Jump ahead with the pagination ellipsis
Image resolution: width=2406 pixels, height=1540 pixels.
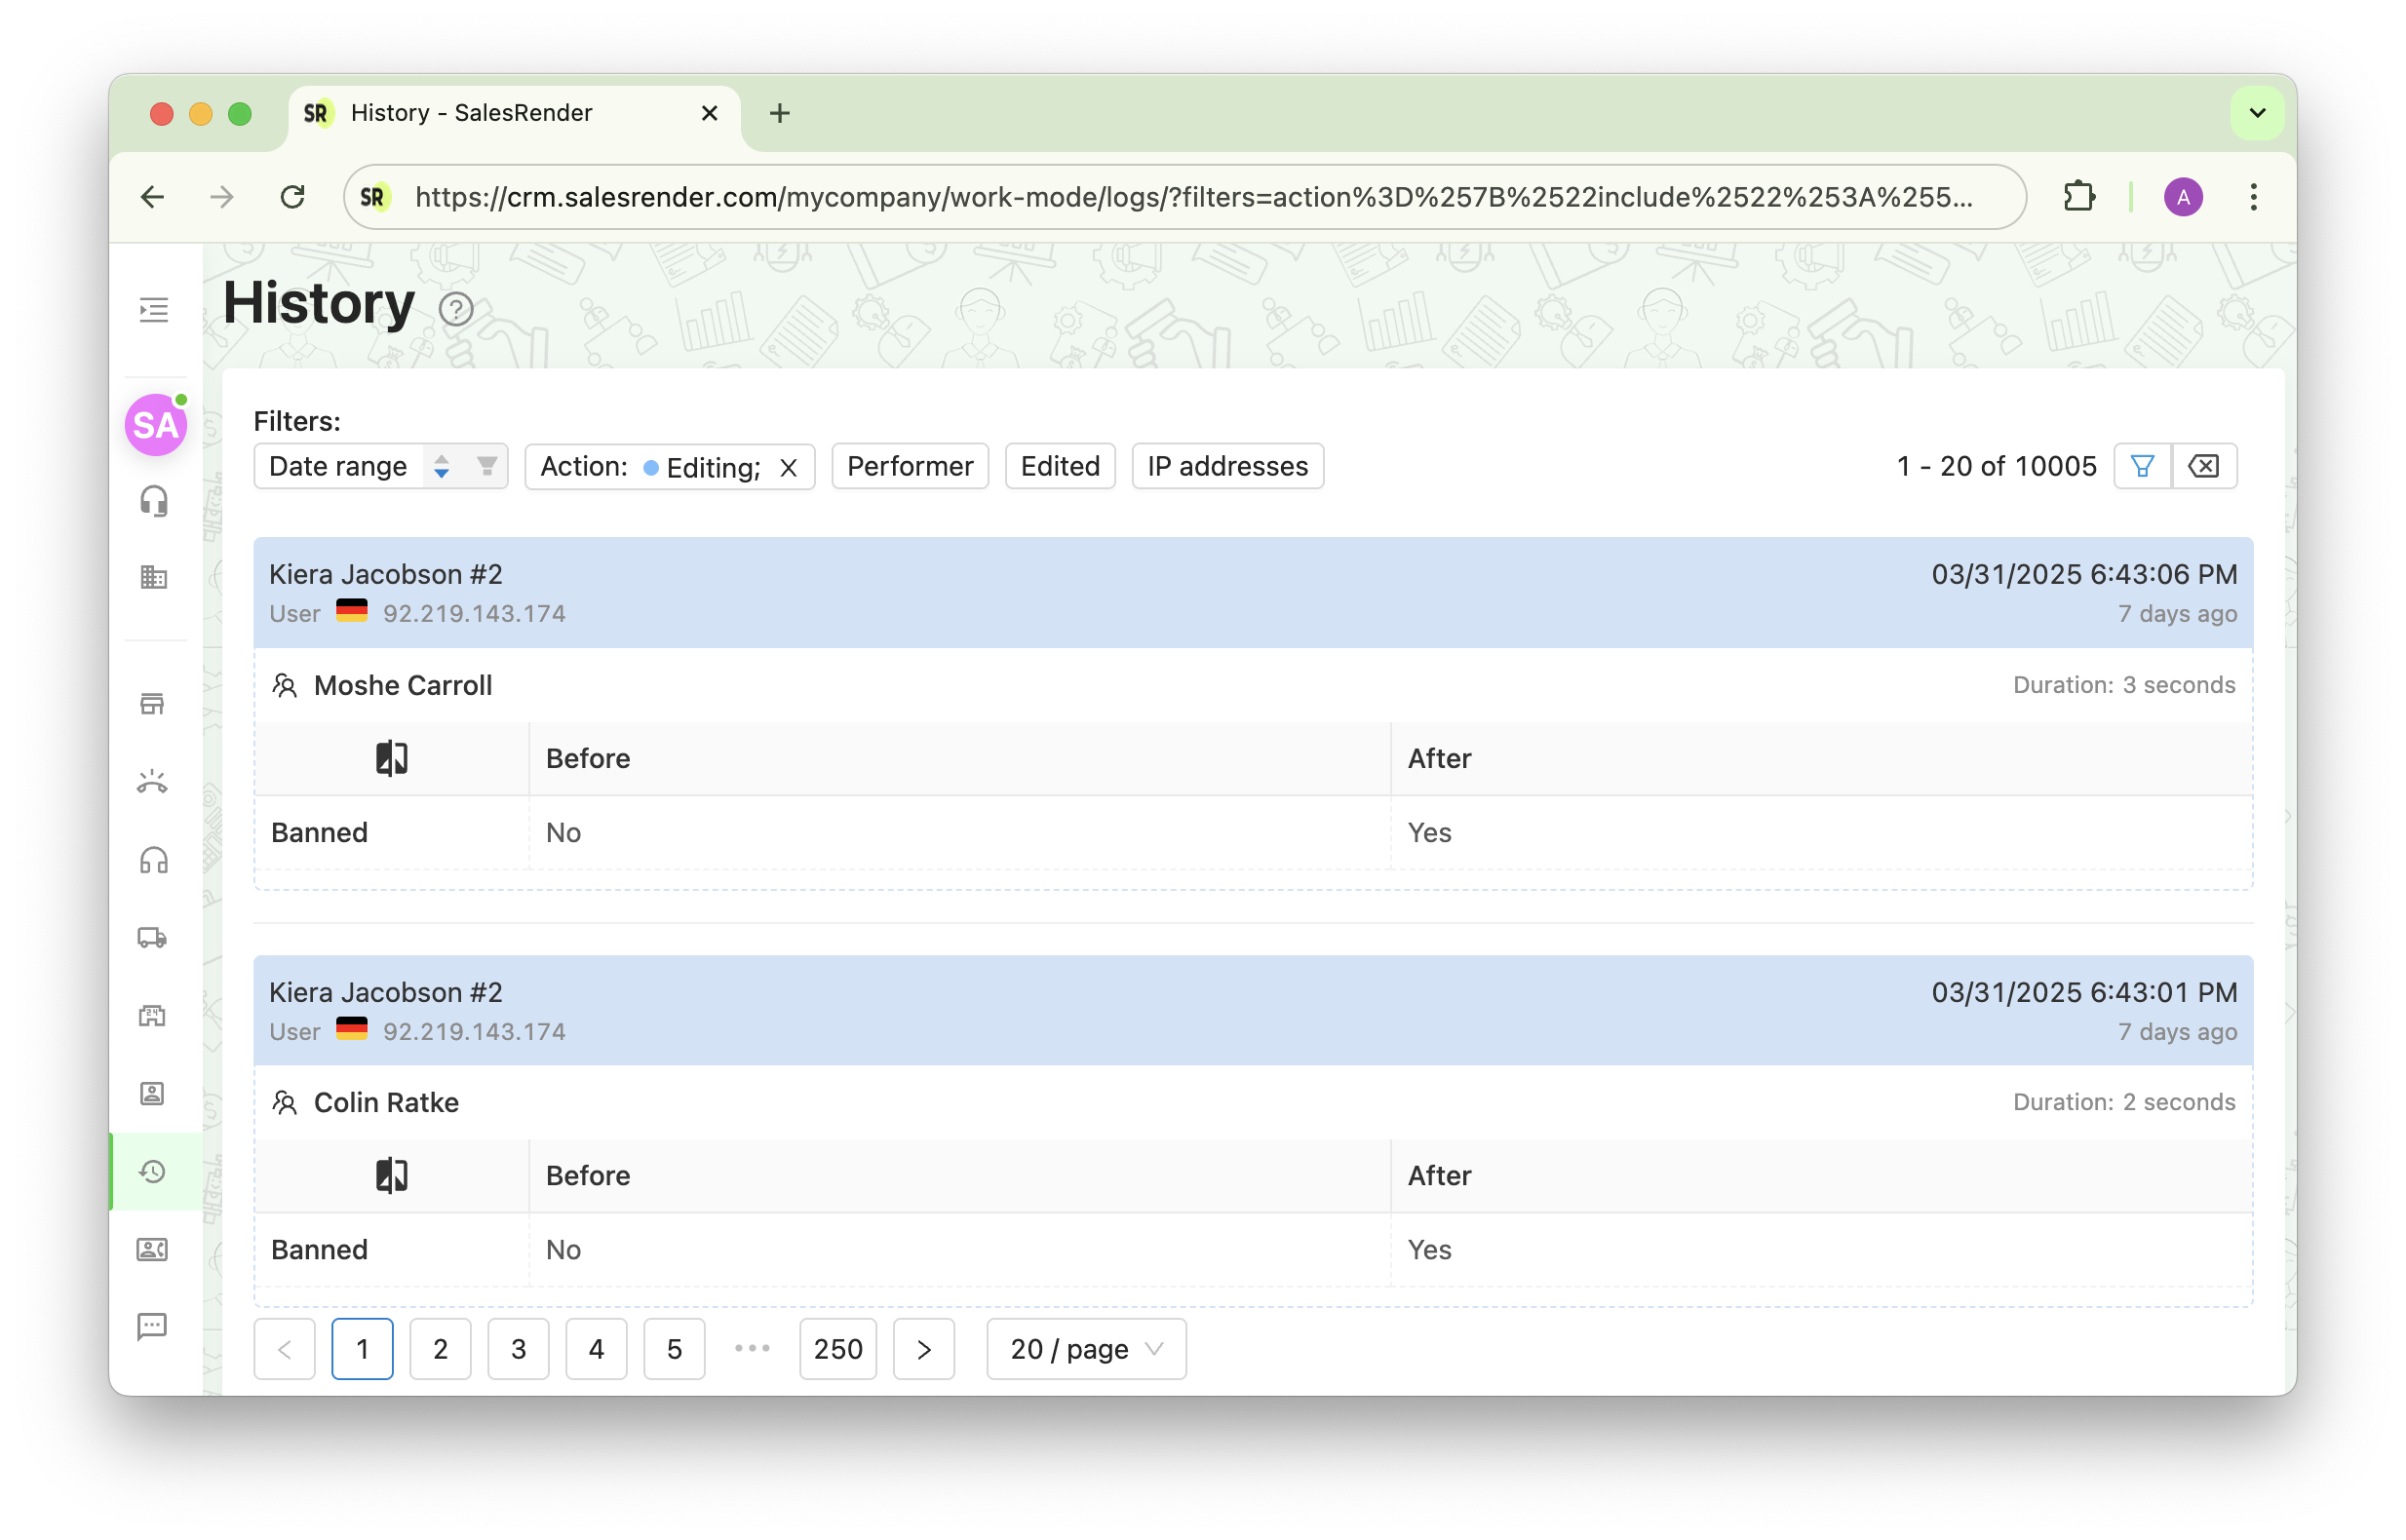coord(752,1349)
